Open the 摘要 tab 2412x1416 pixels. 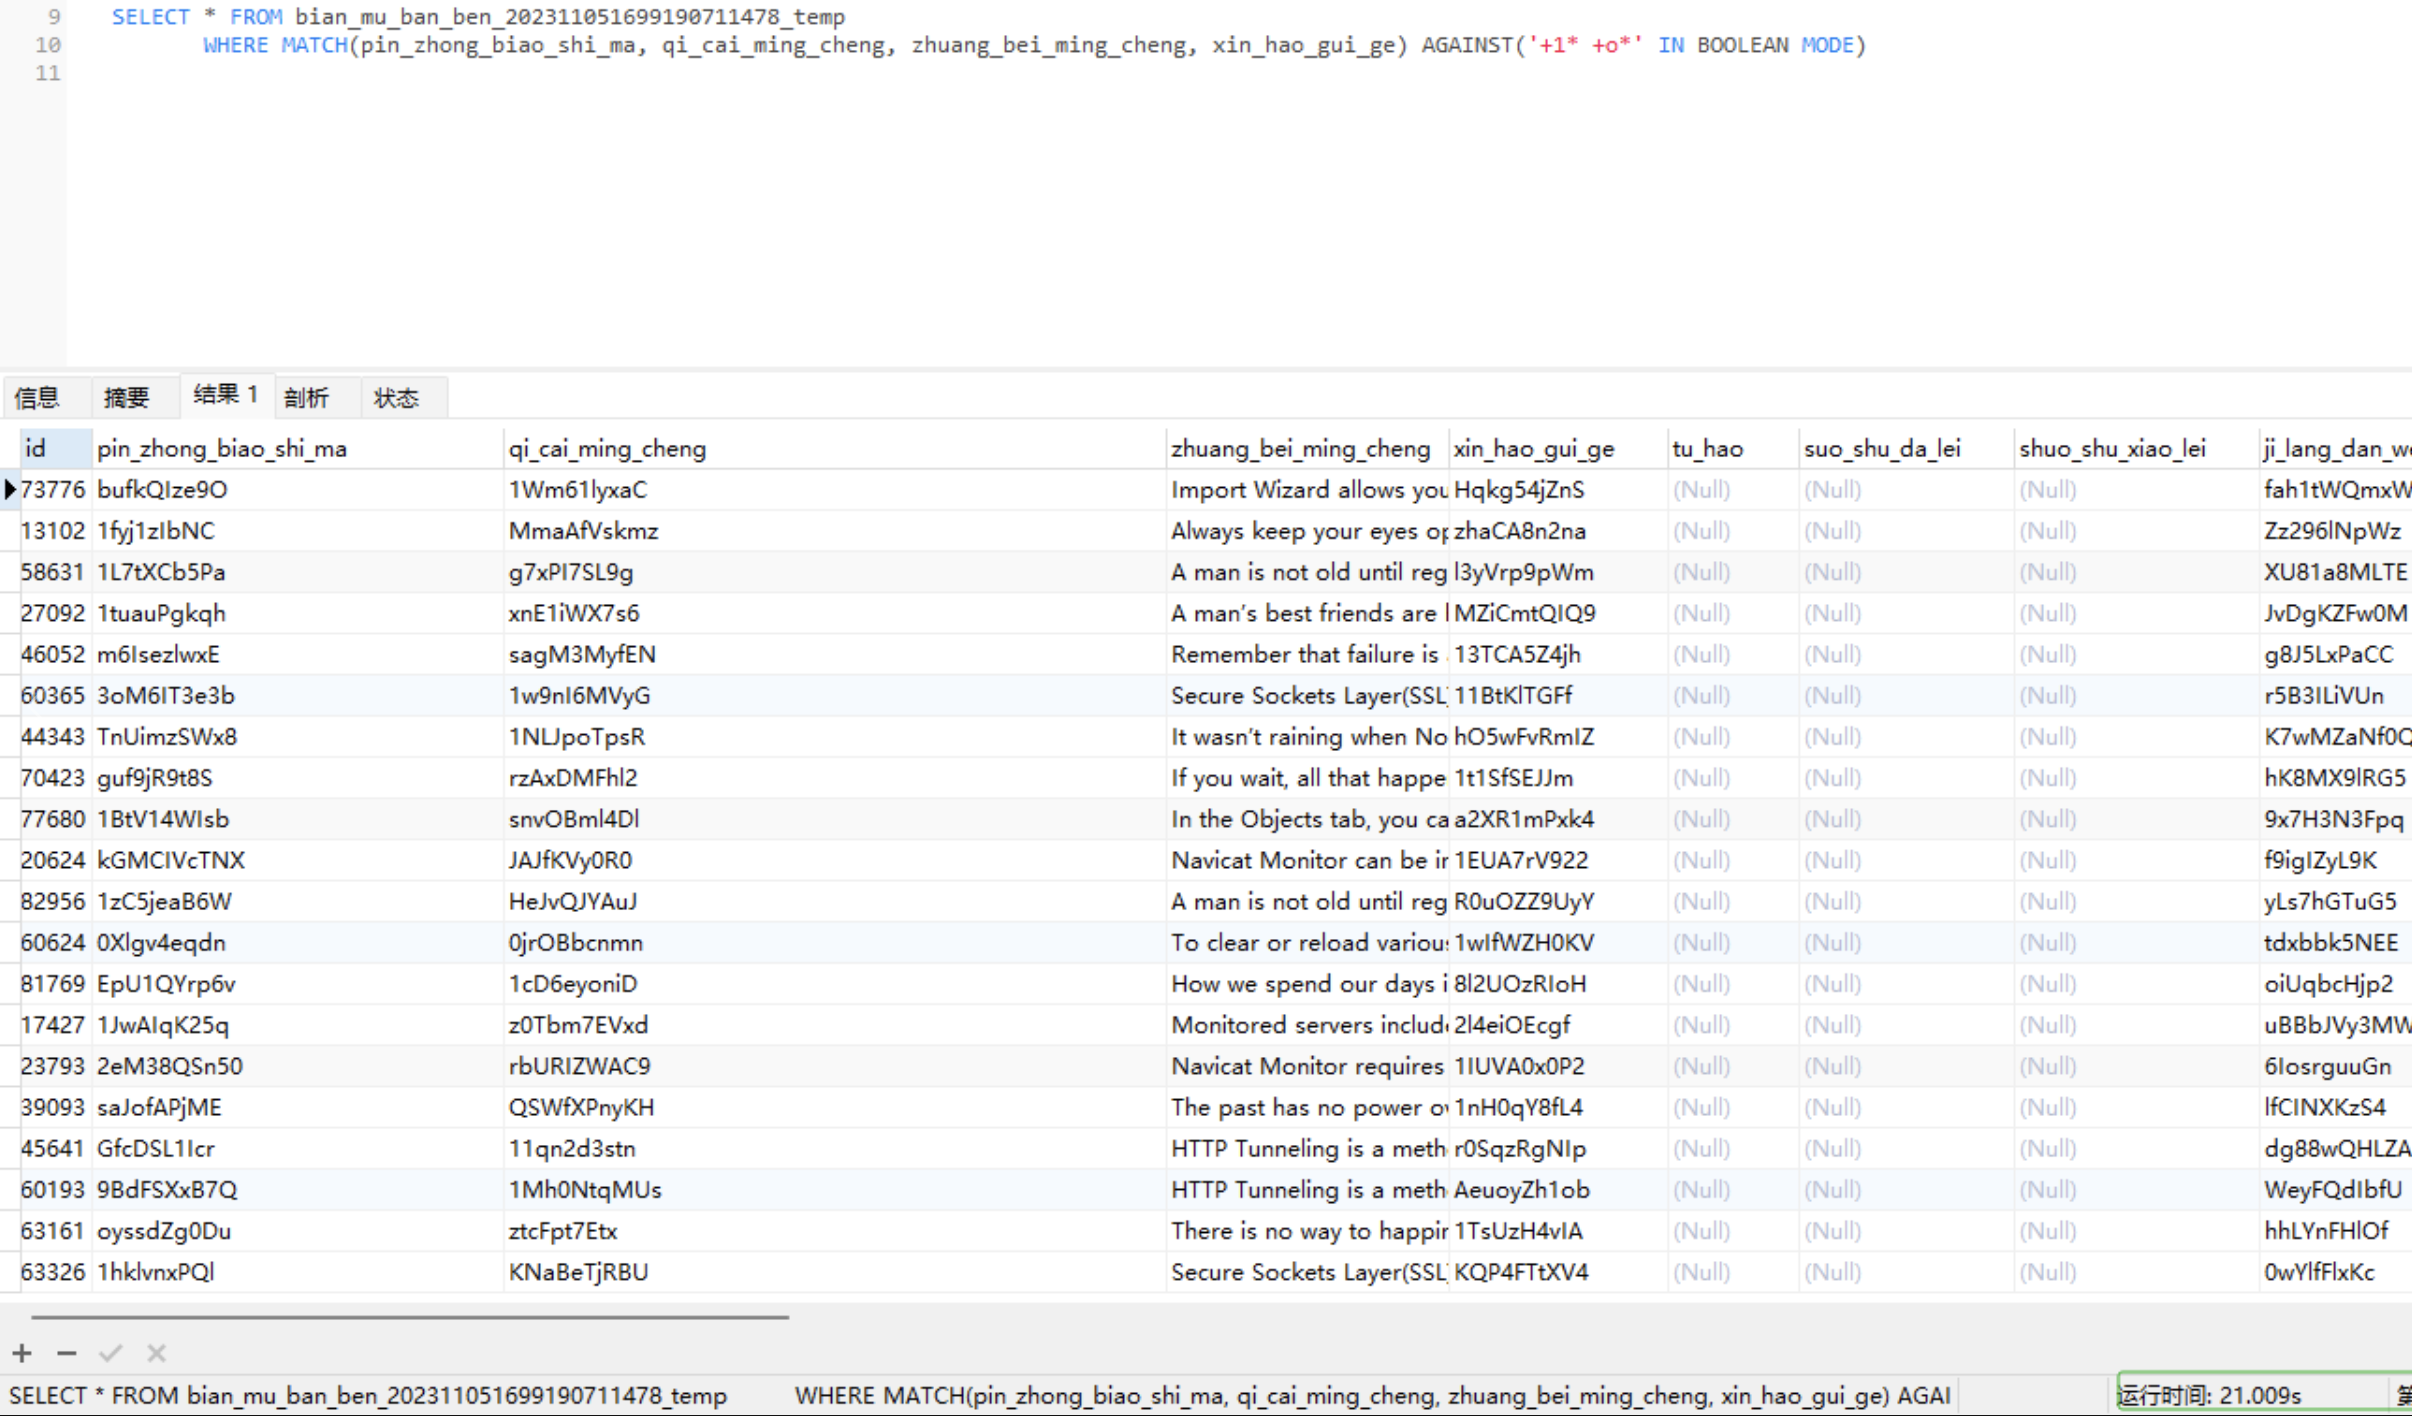click(x=127, y=398)
